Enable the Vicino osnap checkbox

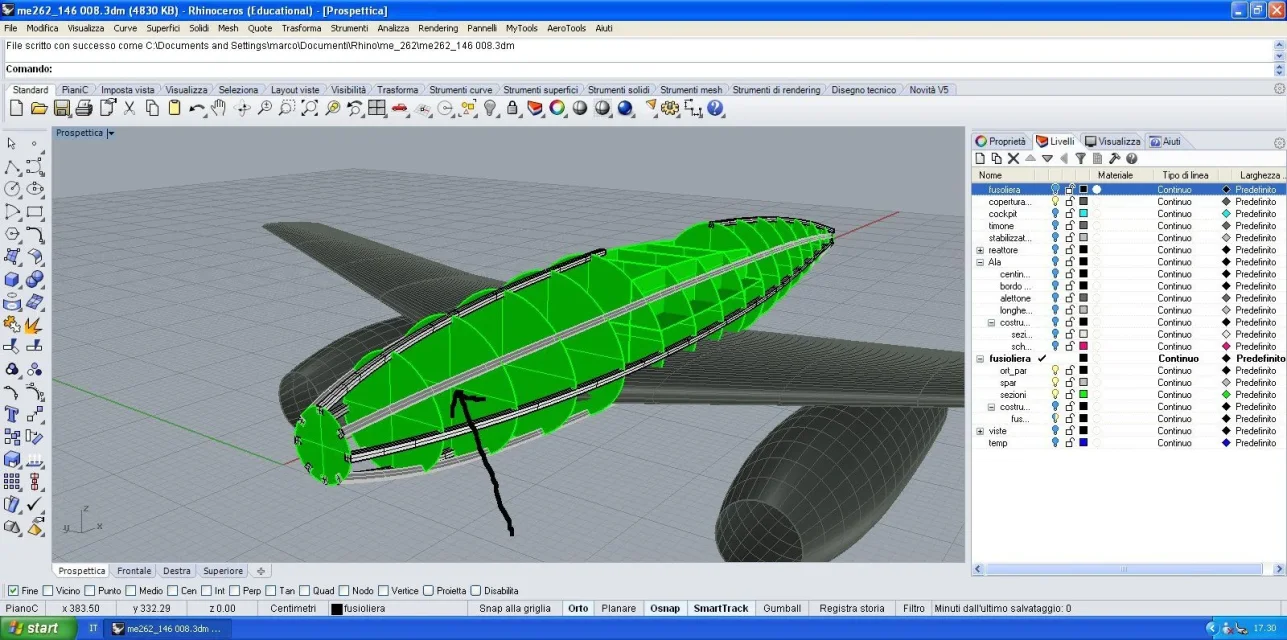coord(49,591)
